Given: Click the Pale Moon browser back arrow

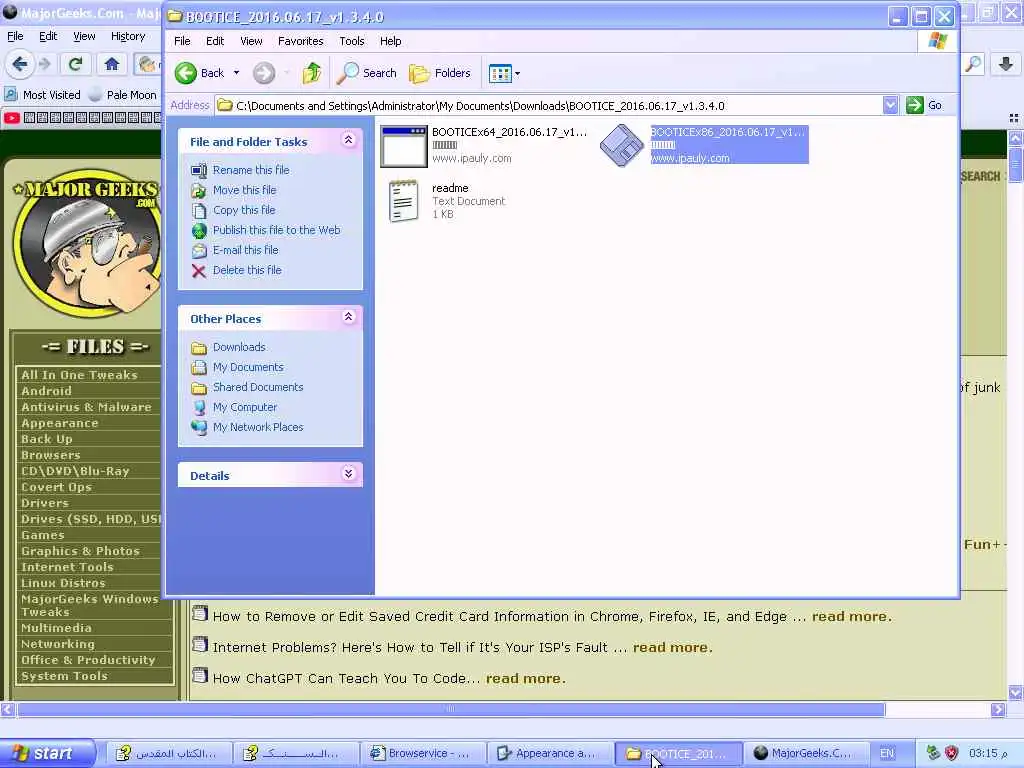Looking at the screenshot, I should tap(20, 64).
